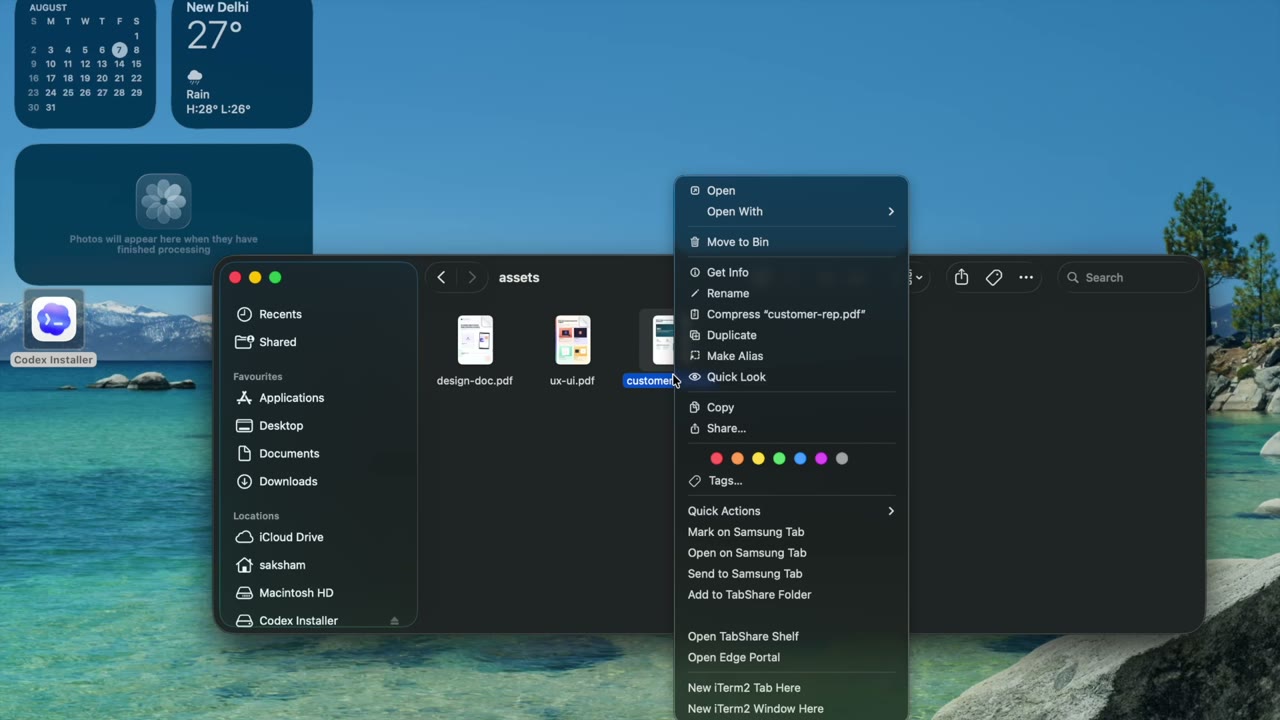Open the more actions ellipsis in toolbar
This screenshot has height=720, width=1280.
click(x=1026, y=278)
